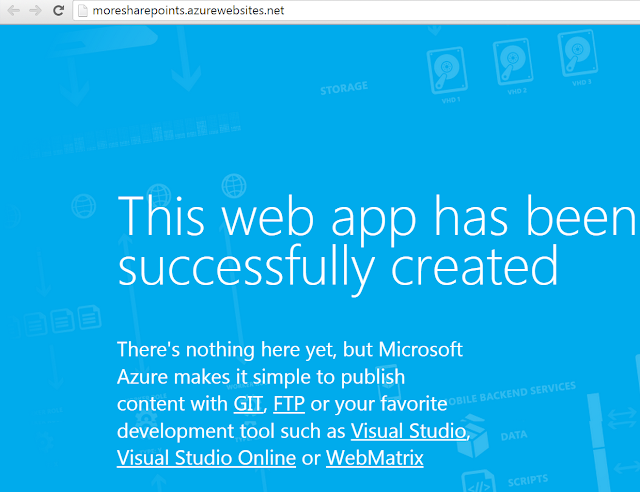Click the browser forward arrow
Screen dimensions: 640x492
pos(36,10)
